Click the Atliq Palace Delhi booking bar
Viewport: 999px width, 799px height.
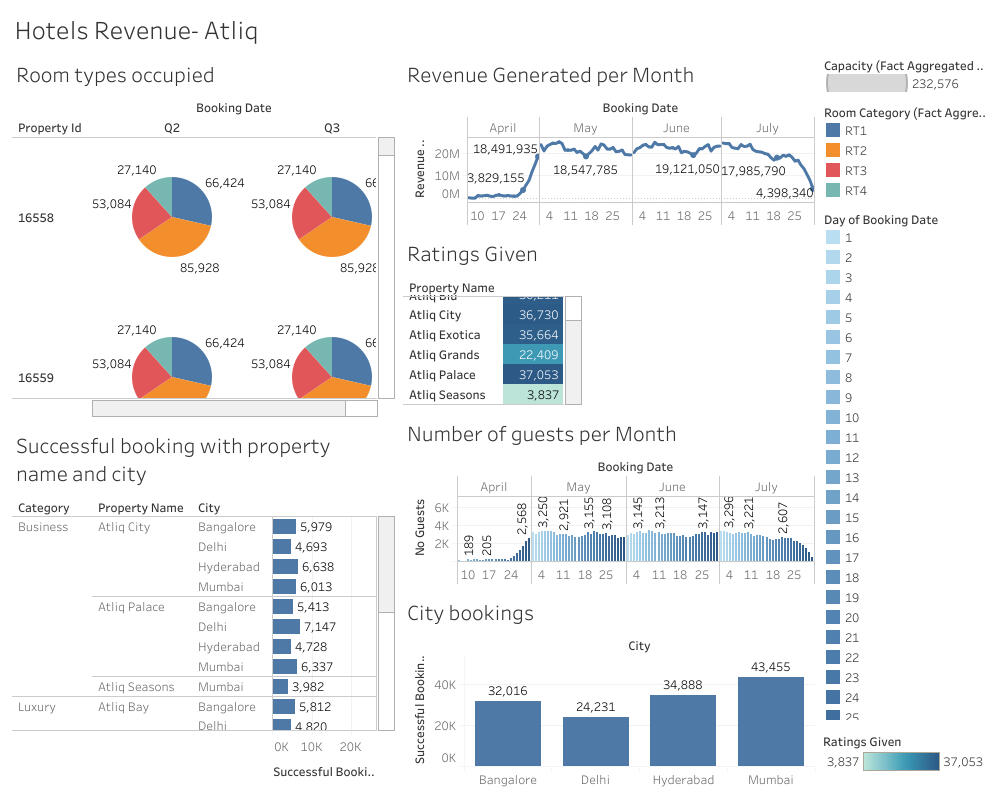(287, 627)
